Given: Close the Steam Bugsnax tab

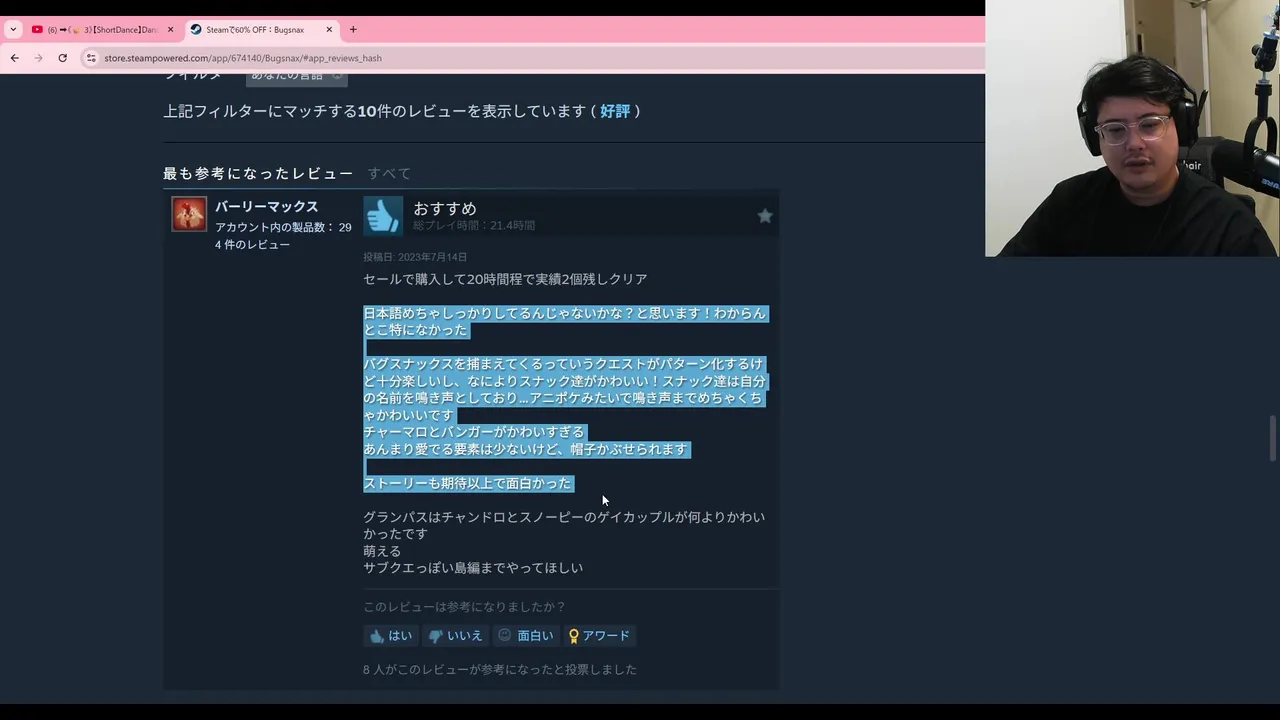Looking at the screenshot, I should 329,30.
